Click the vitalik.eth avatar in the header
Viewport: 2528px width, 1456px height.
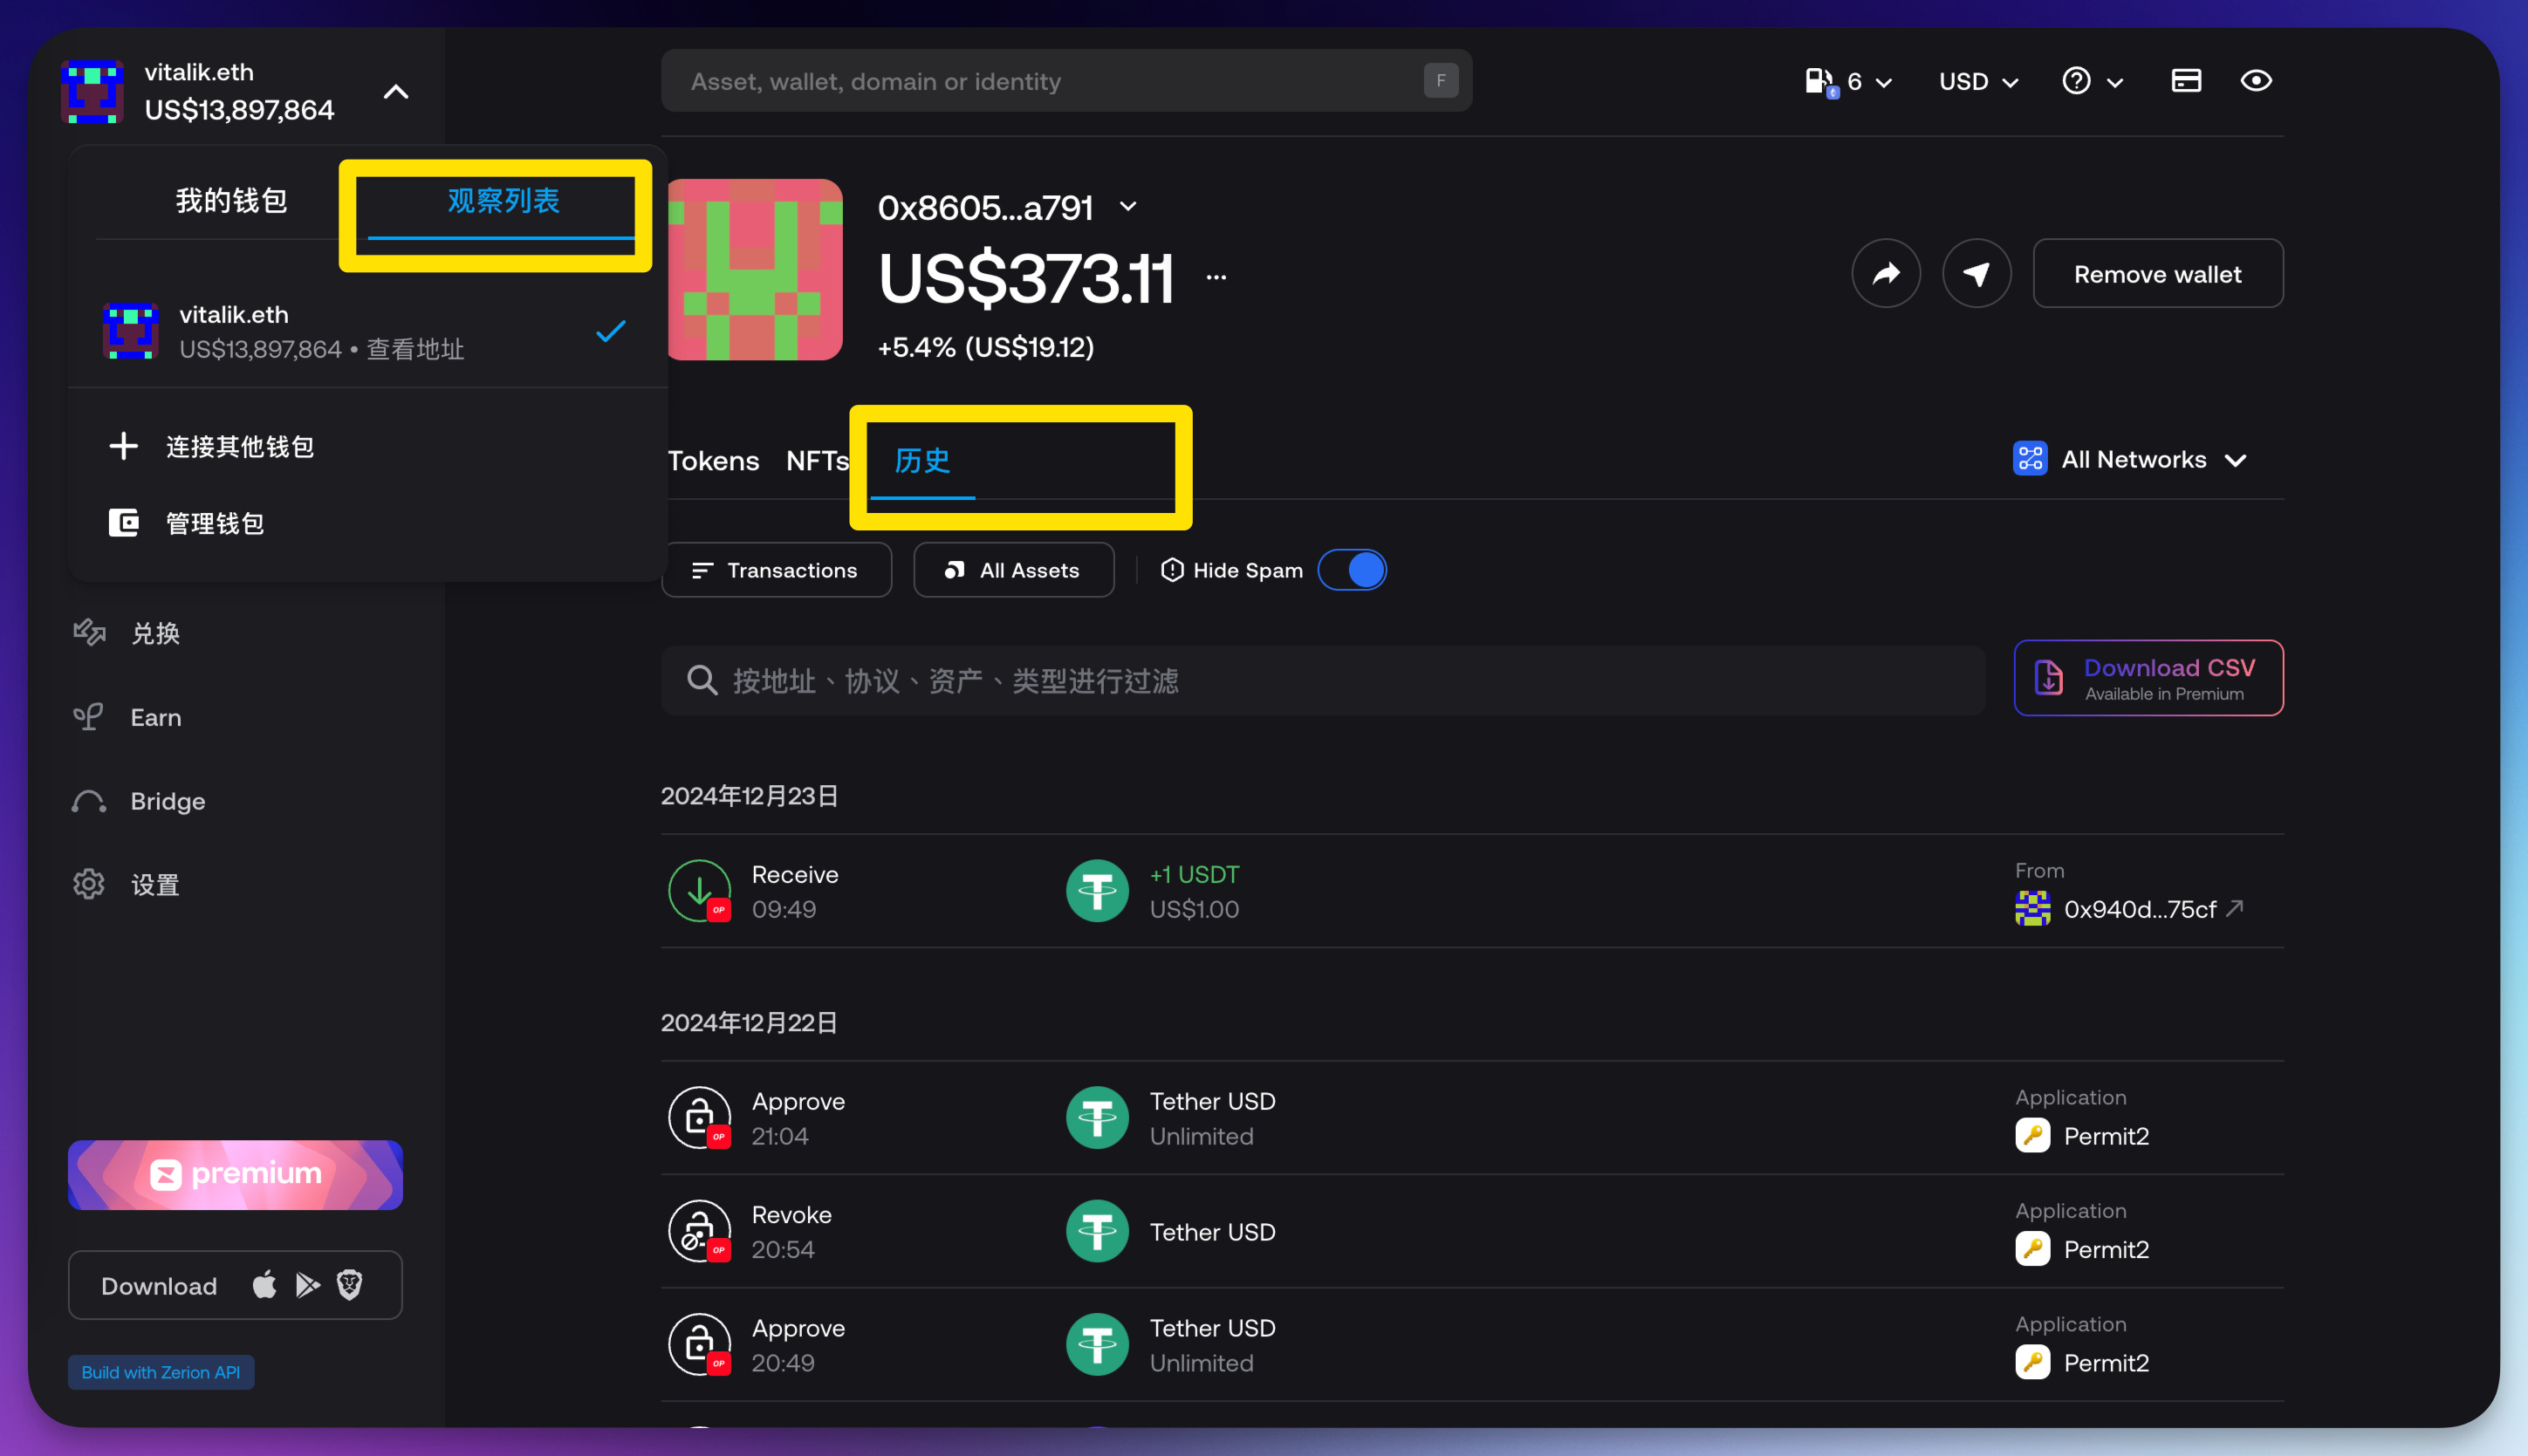[x=92, y=92]
